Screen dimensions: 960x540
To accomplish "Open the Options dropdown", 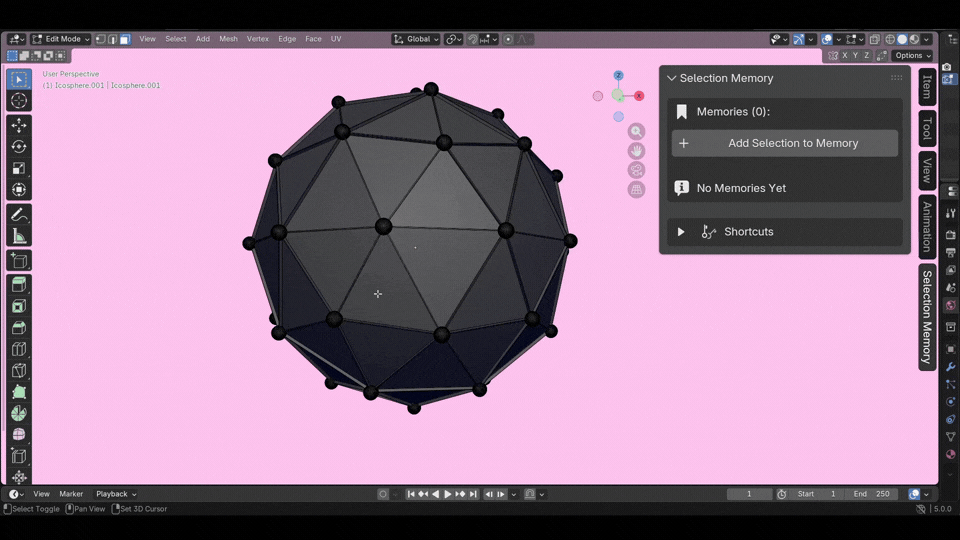I will click(912, 56).
